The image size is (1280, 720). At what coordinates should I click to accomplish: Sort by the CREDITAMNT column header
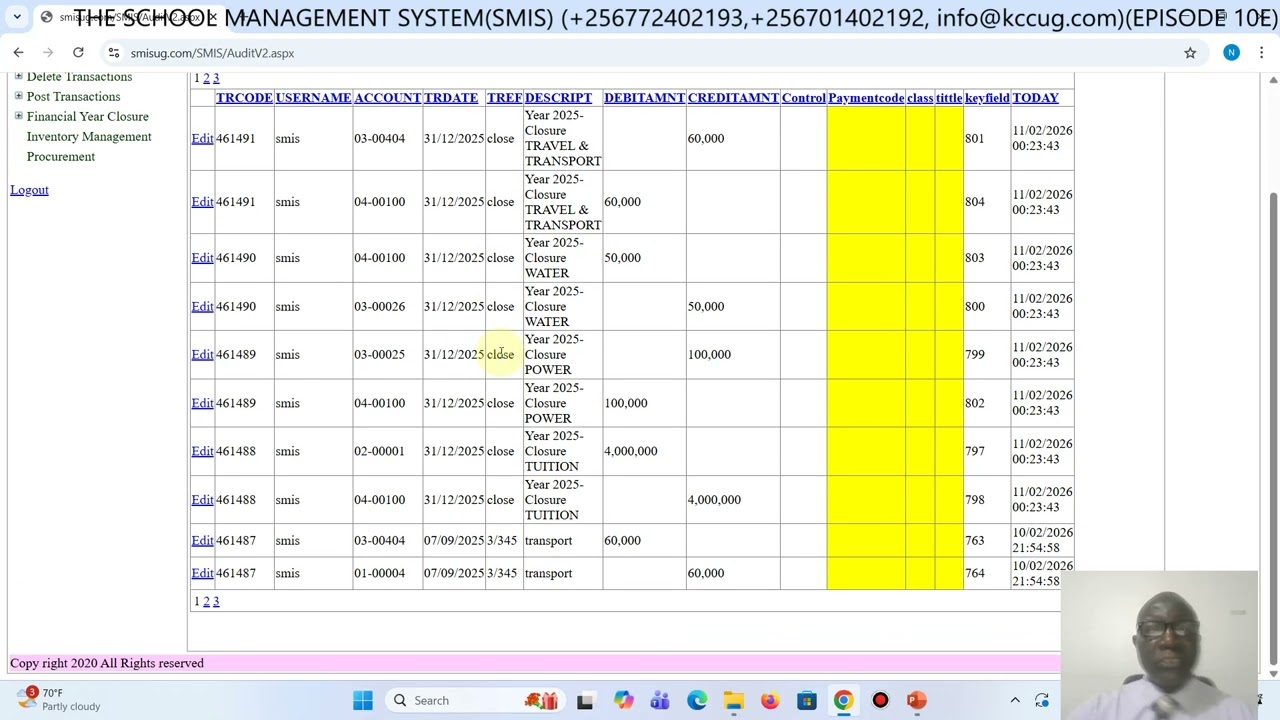[733, 98]
